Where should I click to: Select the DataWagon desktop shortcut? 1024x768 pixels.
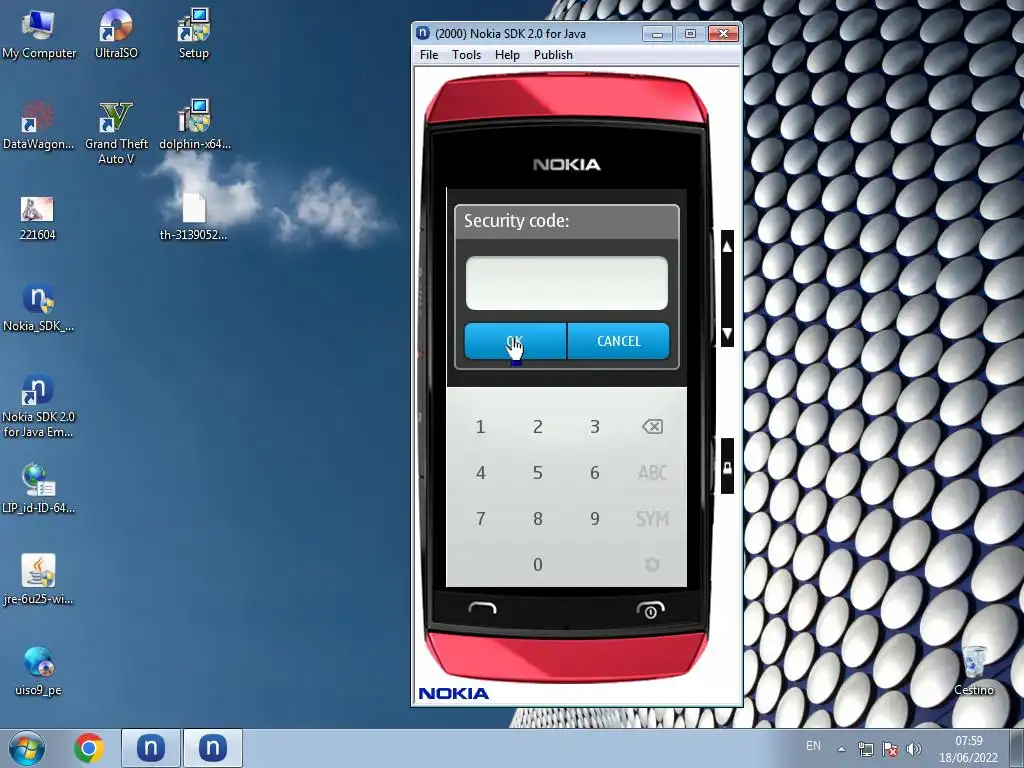coord(39,125)
